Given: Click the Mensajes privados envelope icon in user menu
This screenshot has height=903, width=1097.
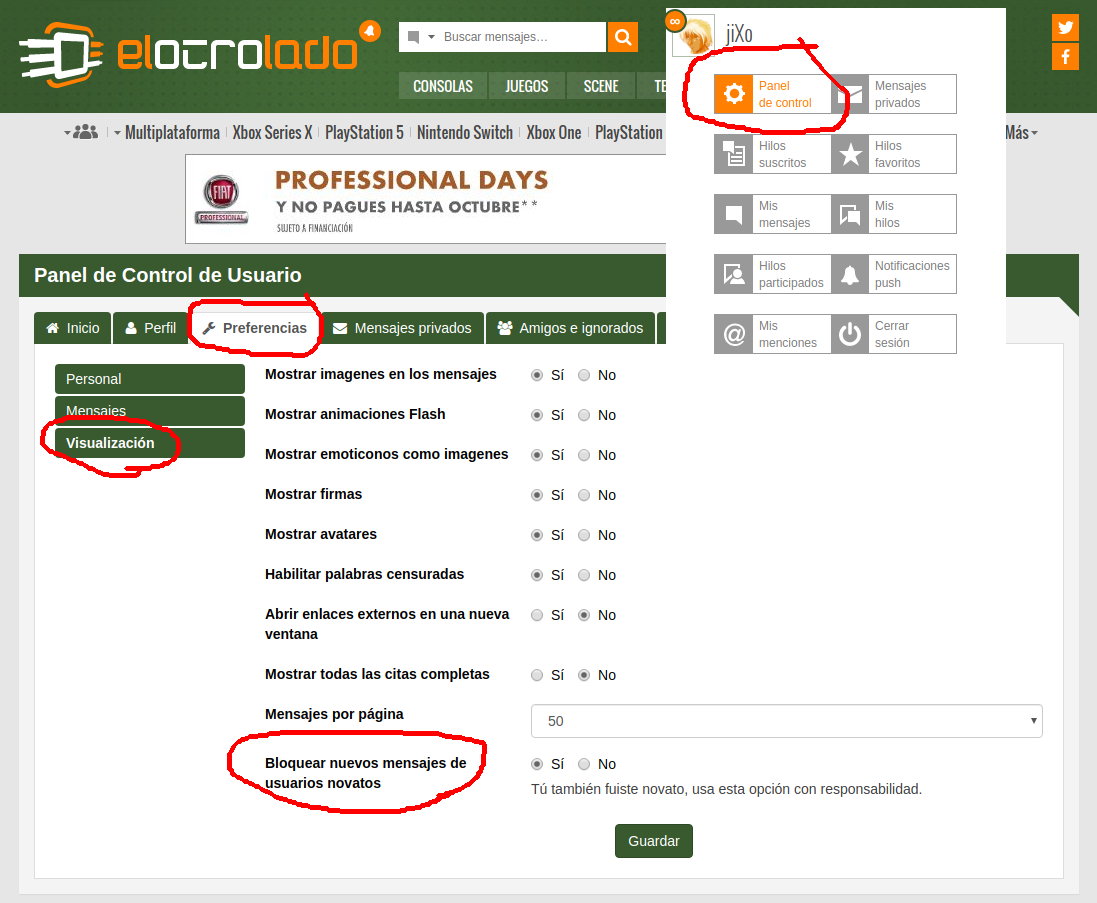Looking at the screenshot, I should 849,94.
